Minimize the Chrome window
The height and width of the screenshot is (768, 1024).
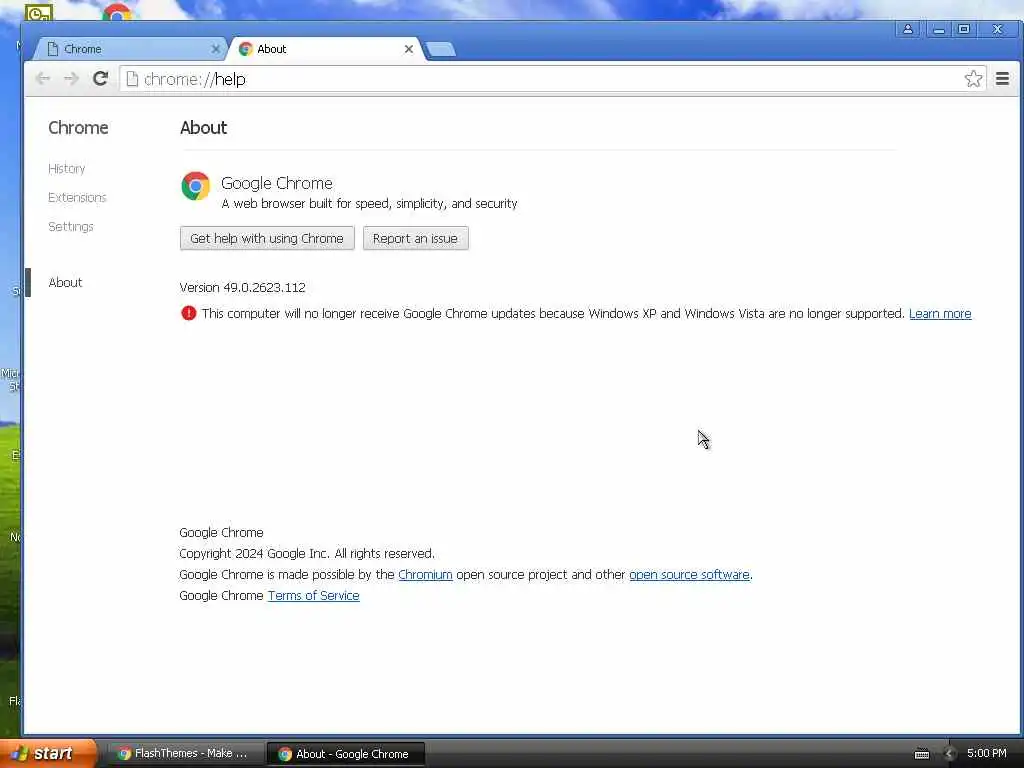938,29
